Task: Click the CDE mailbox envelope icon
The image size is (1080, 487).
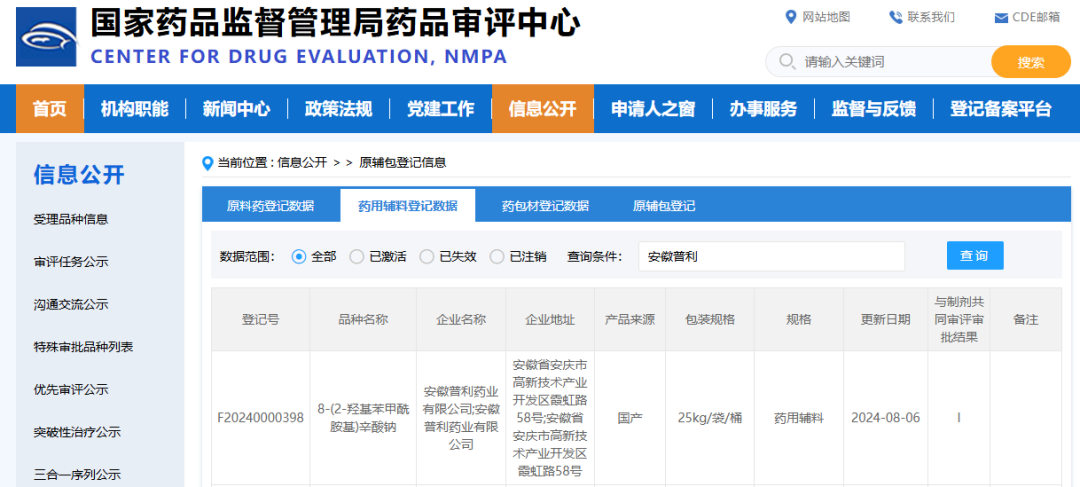Action: tap(1001, 18)
